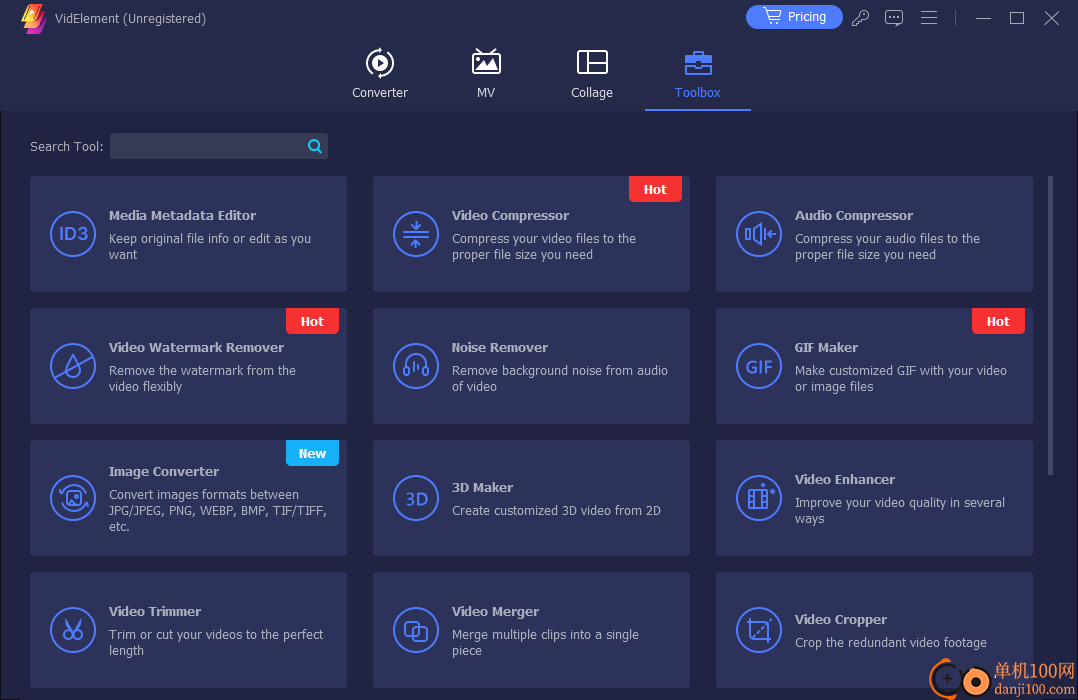Screen dimensions: 1078x700
Task: Click Hot badge on Video Watermark Remover card
Action: coord(312,321)
